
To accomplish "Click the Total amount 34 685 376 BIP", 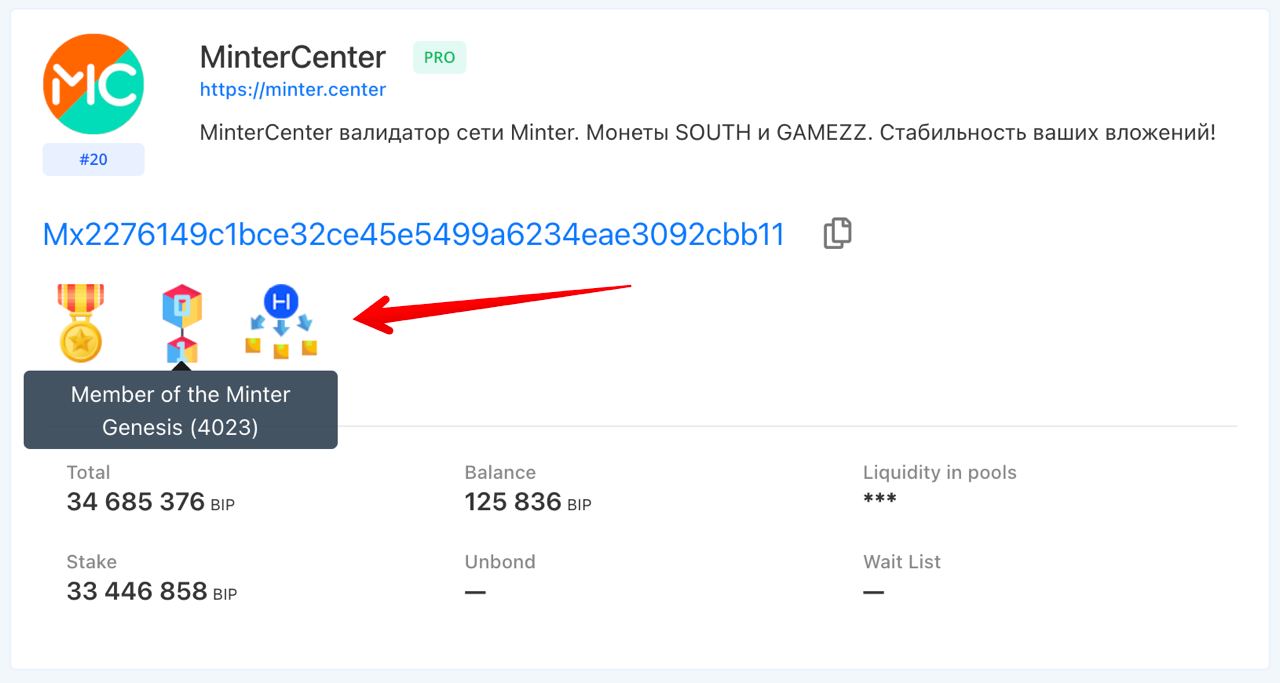I will 151,502.
